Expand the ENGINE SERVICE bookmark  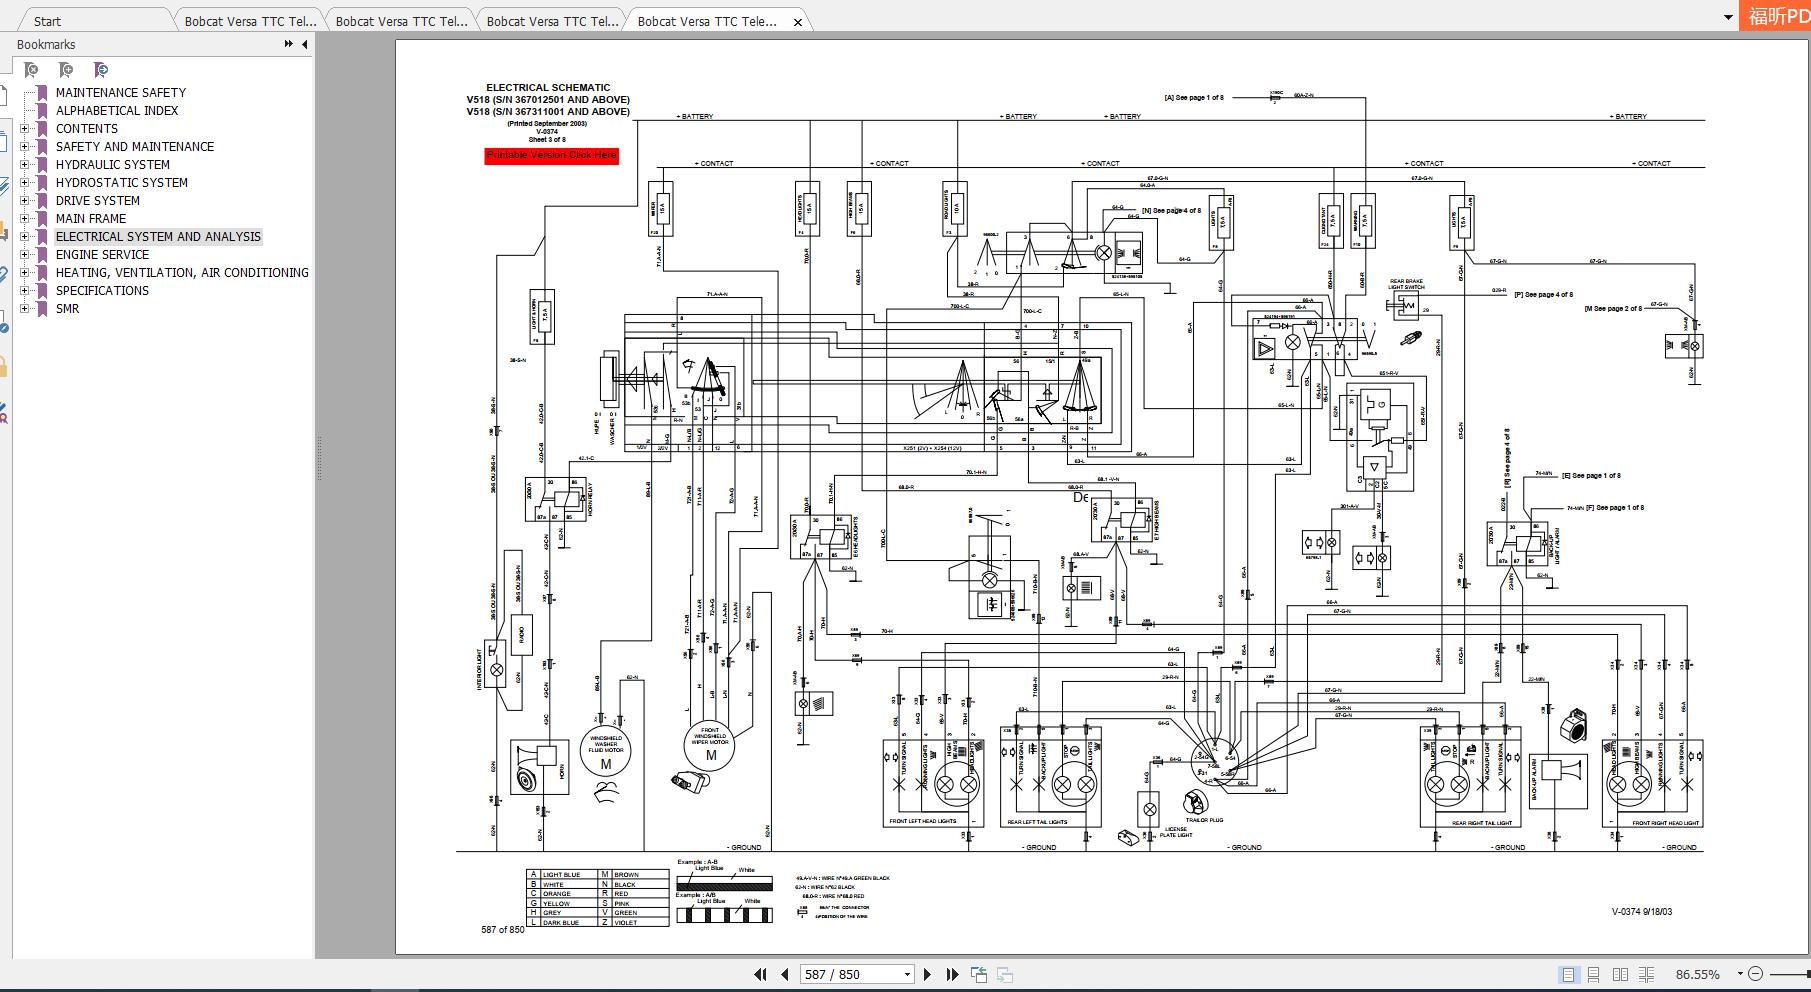[x=23, y=254]
